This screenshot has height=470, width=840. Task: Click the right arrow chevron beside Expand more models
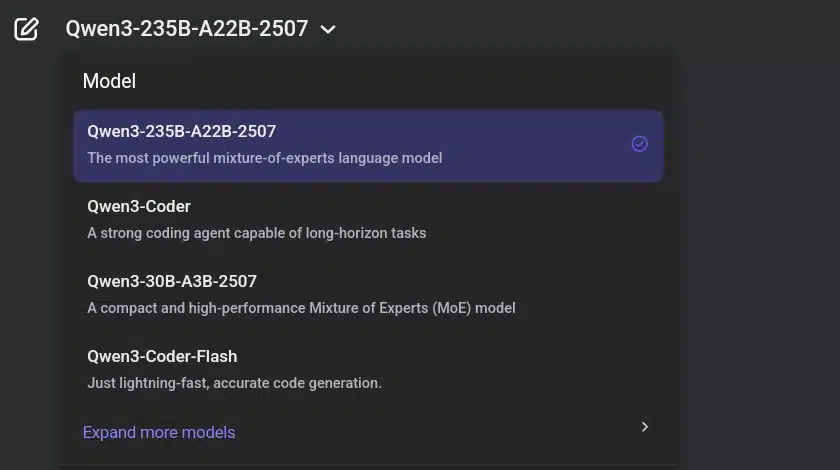[644, 427]
